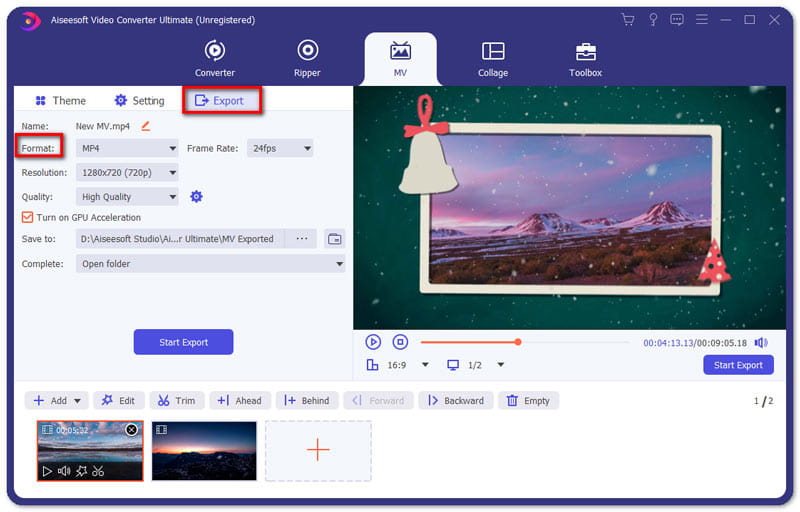Viewport: 800px width, 512px height.
Task: Switch to the MV tab
Action: coord(401,59)
